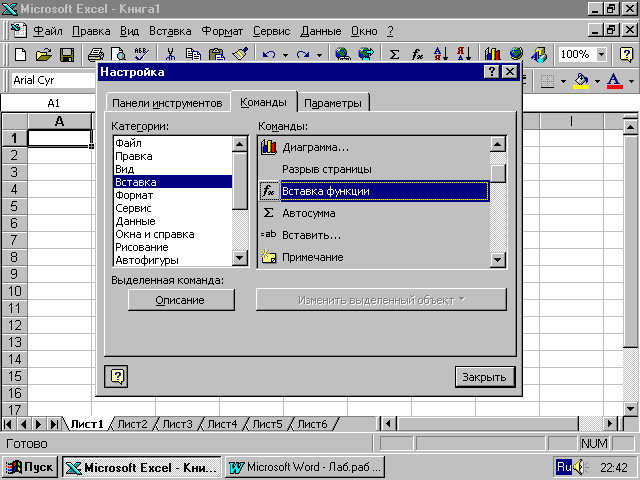The image size is (640, 480).
Task: Click the Drawing toolbar icon
Action: point(539,54)
